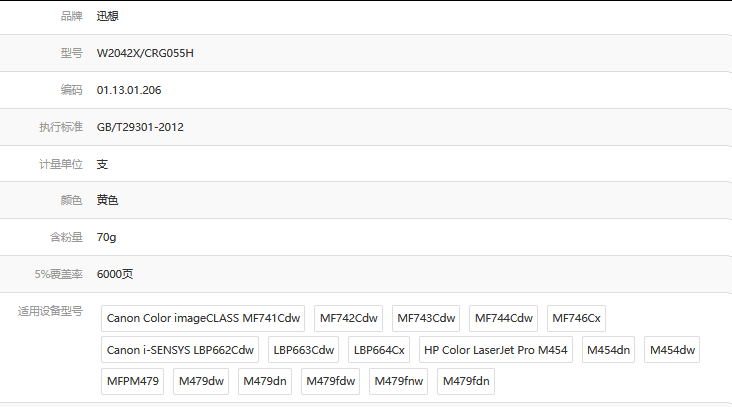This screenshot has height=407, width=732.
Task: Choose the MF743Cdw model tag
Action: click(x=426, y=319)
